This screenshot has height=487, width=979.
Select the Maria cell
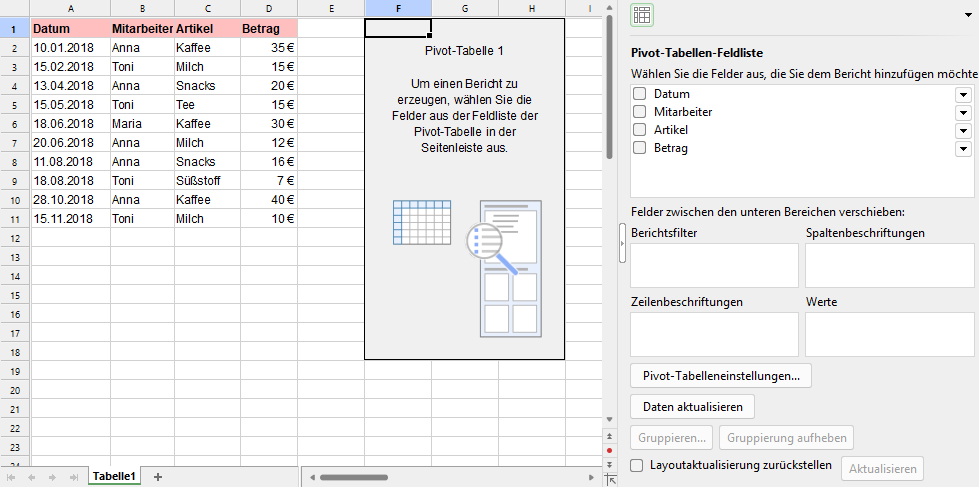point(143,124)
